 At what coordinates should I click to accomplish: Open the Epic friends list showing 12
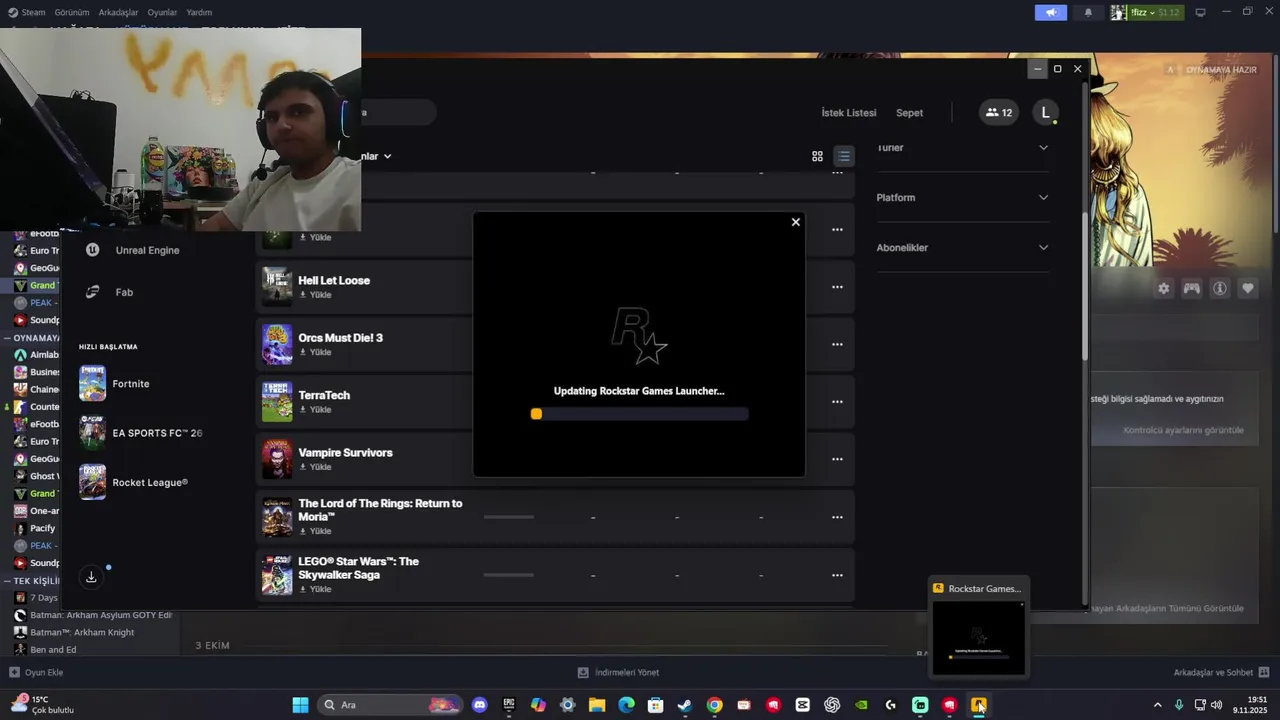pyautogui.click(x=999, y=113)
